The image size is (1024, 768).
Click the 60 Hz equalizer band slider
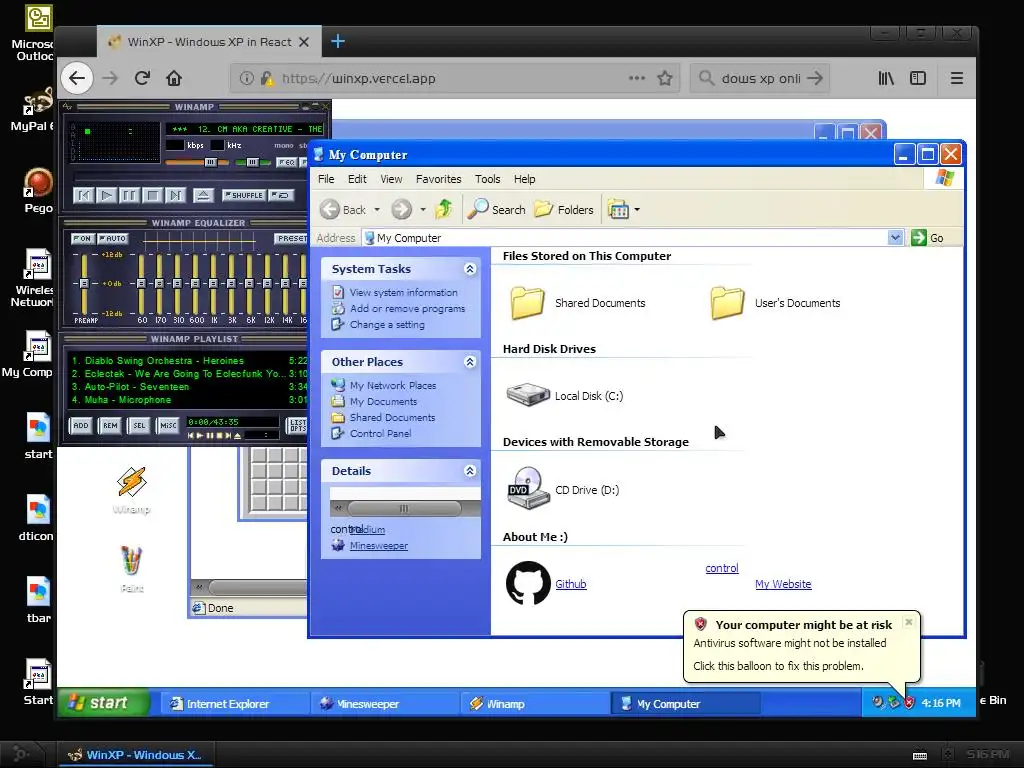click(x=141, y=284)
